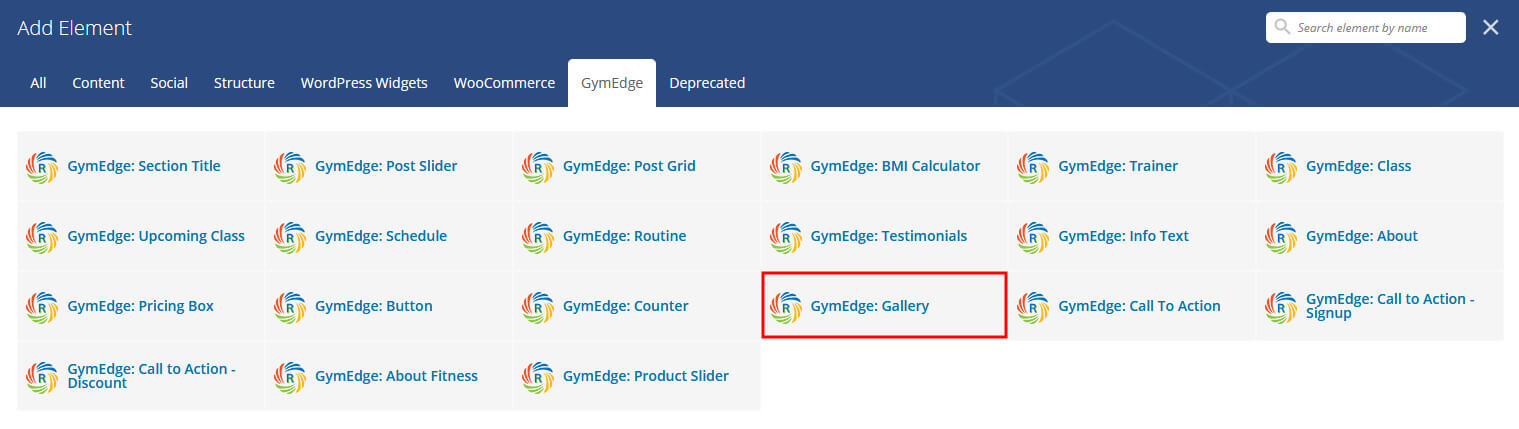The image size is (1519, 429).
Task: Choose the GymEdge: Schedule icon
Action: coord(290,236)
